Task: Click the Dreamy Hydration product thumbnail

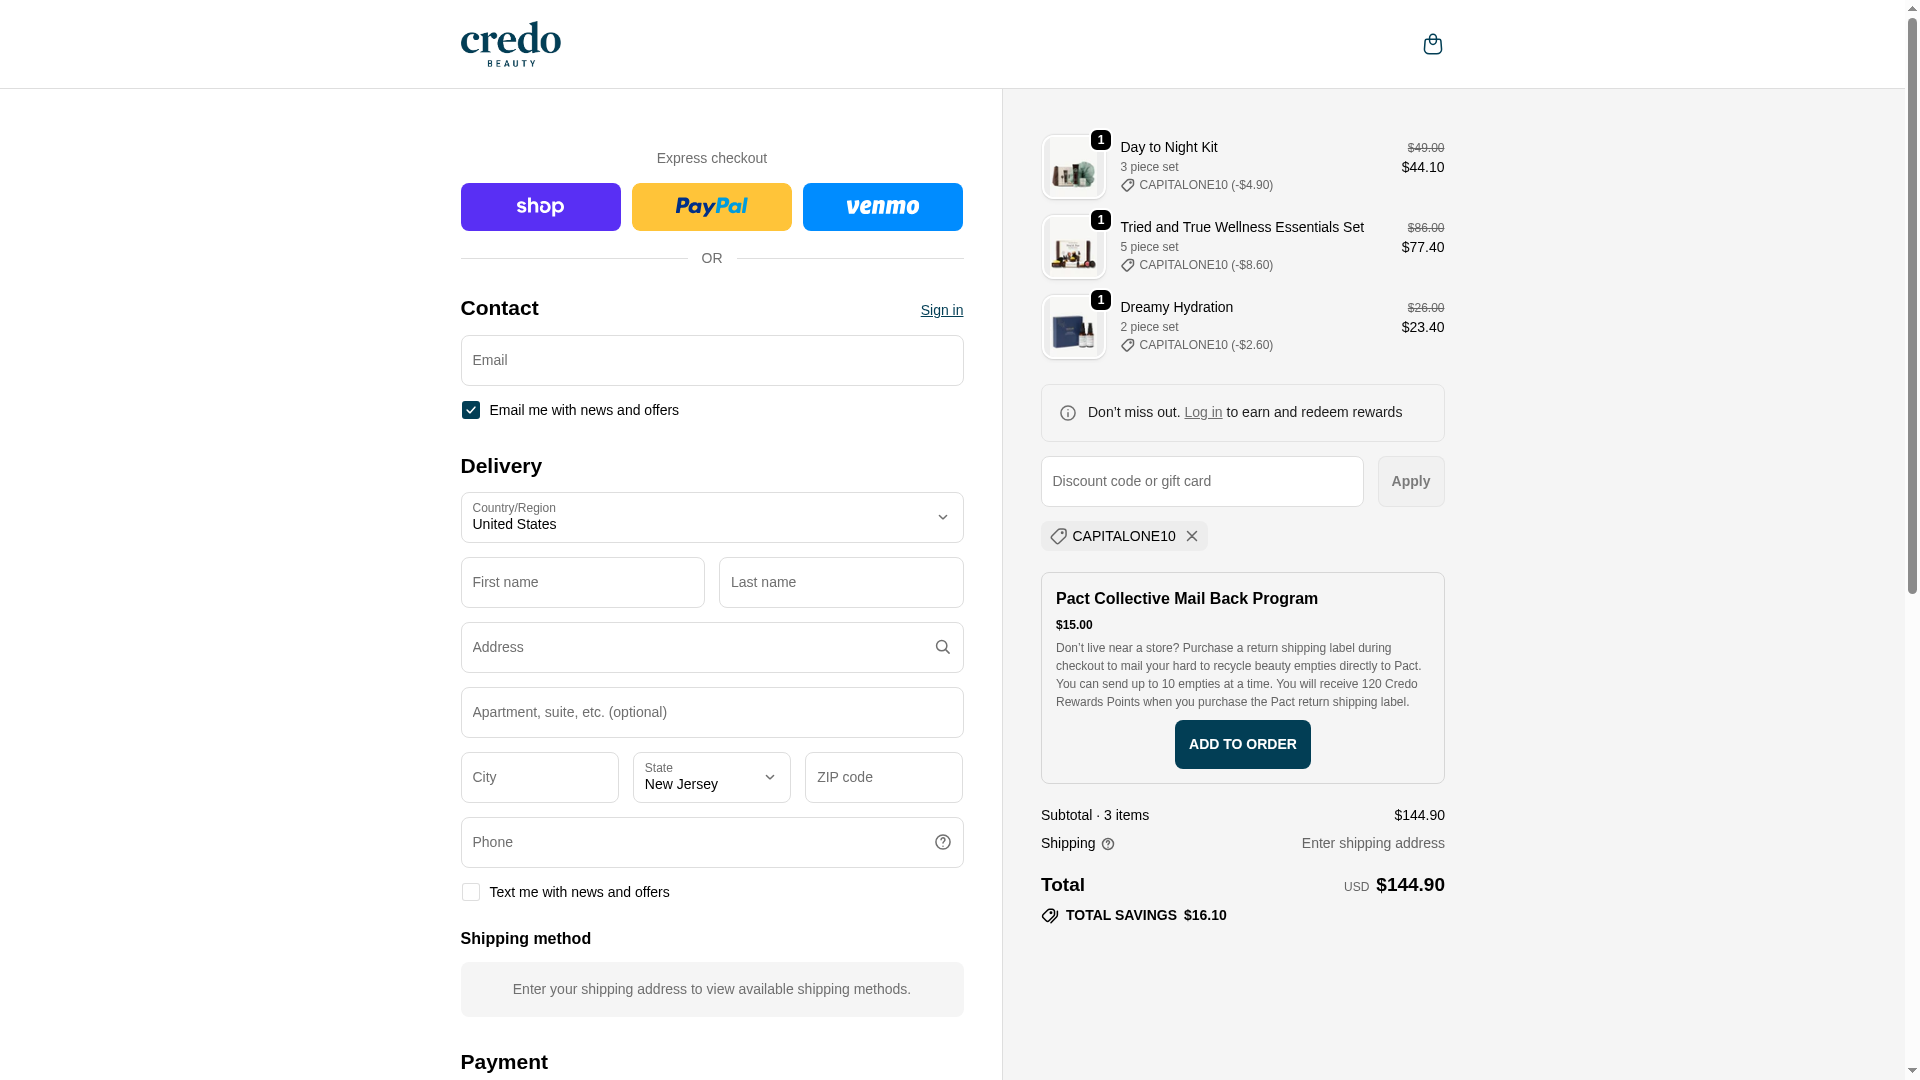Action: click(x=1073, y=327)
